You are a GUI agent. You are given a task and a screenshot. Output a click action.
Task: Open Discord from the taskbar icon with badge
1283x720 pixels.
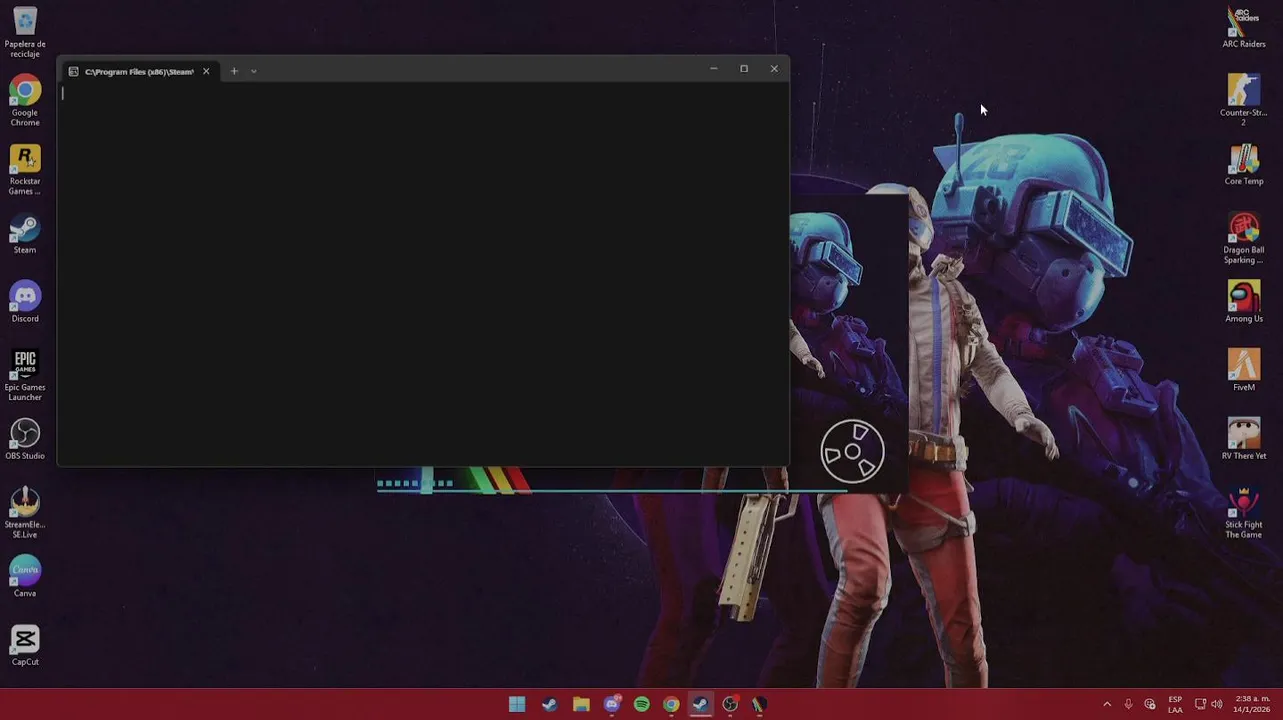pos(612,704)
